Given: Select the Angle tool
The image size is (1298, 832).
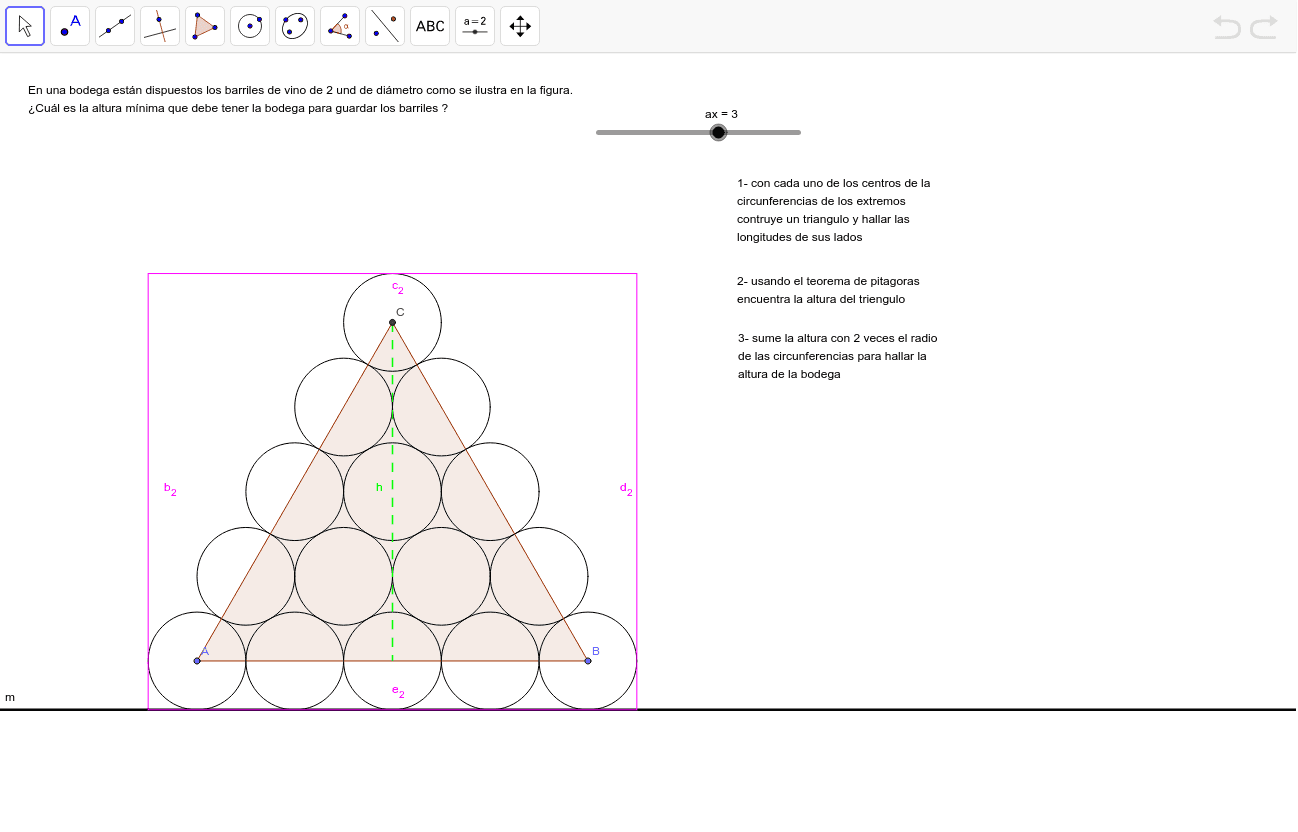Looking at the screenshot, I should pos(340,26).
